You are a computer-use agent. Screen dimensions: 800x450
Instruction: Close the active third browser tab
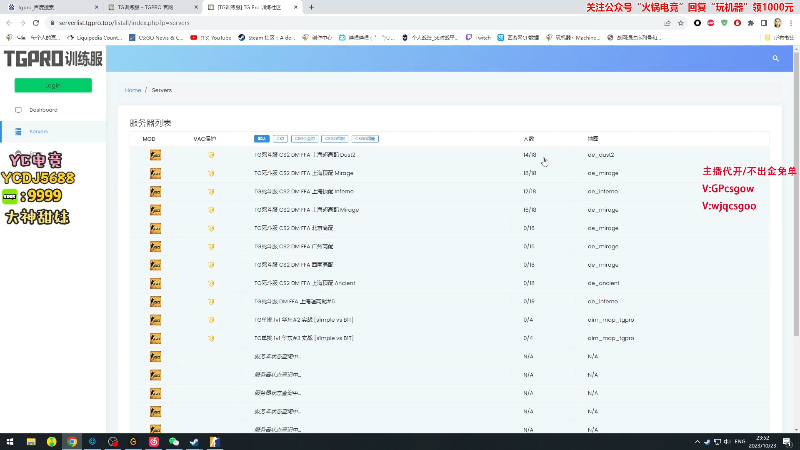pos(295,7)
